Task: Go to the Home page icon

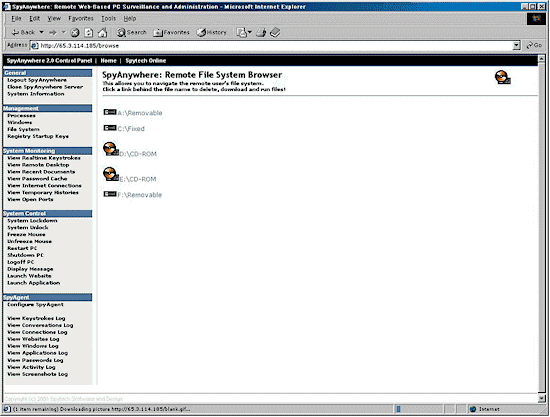Action: click(x=102, y=33)
